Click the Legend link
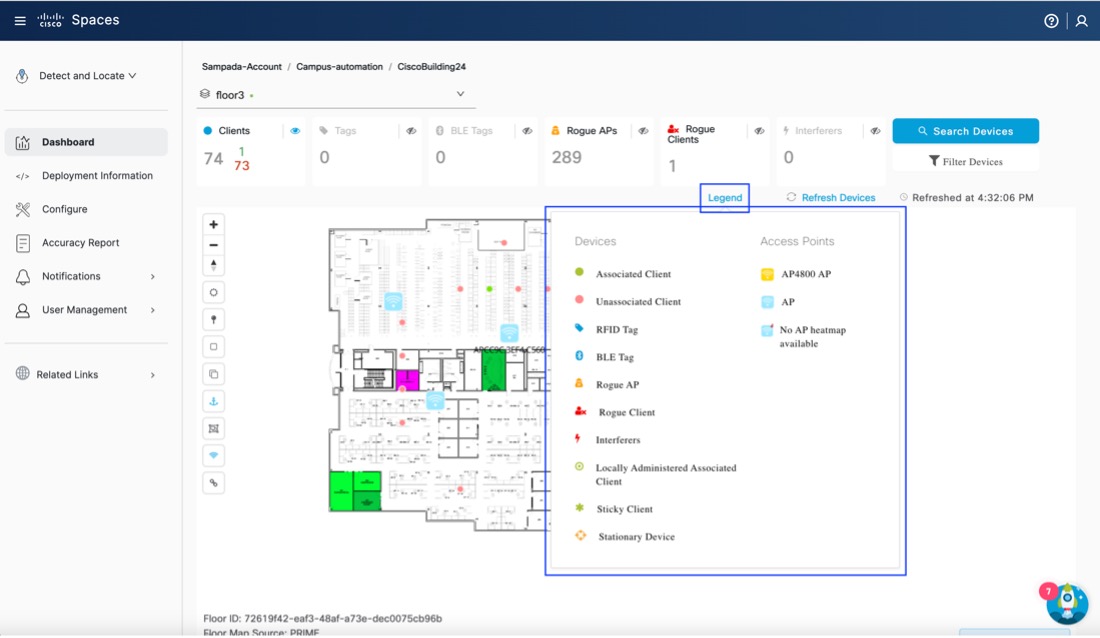Image resolution: width=1100 pixels, height=638 pixels. click(725, 197)
